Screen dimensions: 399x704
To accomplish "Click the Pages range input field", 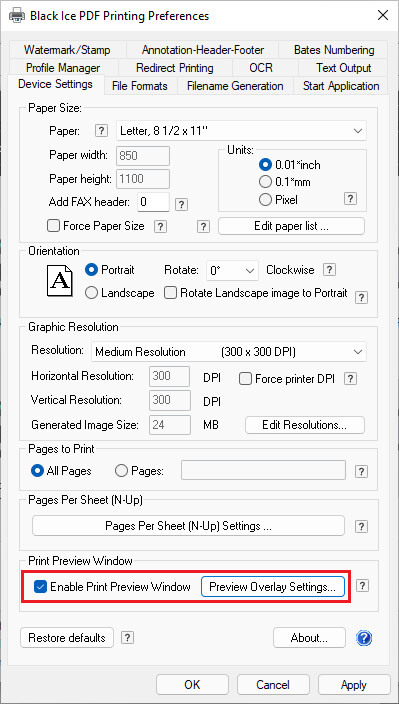I will [x=263, y=471].
